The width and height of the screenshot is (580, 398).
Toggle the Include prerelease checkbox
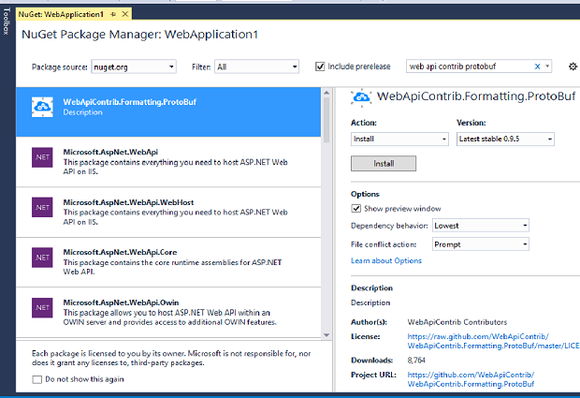(x=320, y=67)
